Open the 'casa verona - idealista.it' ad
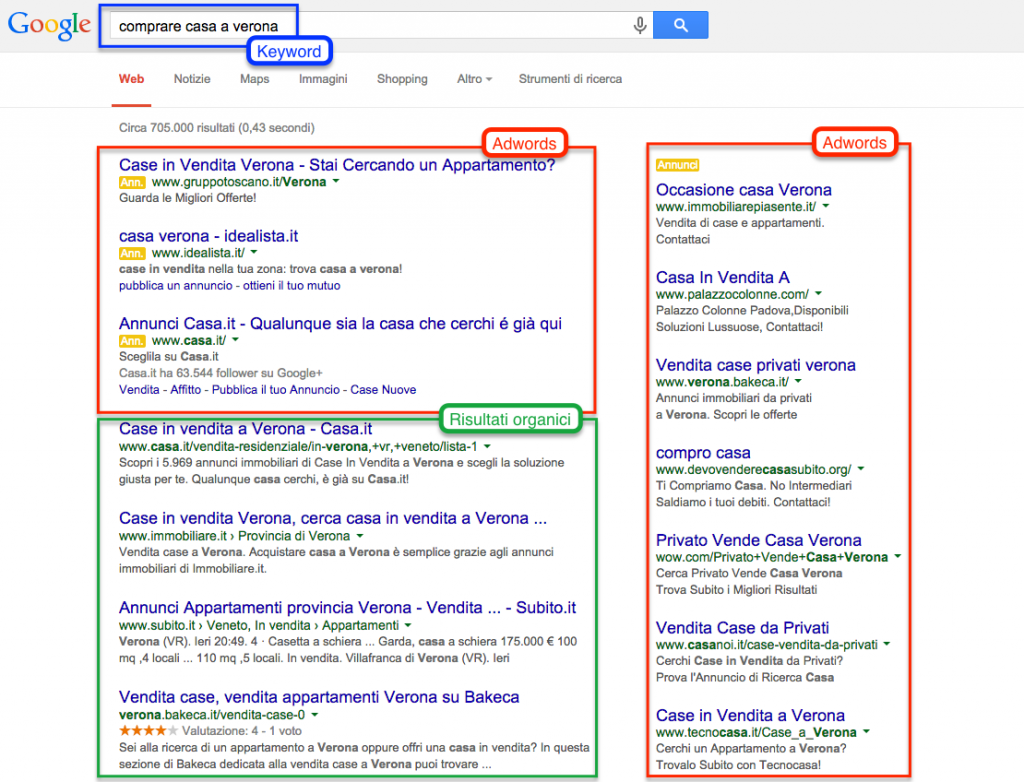This screenshot has height=782, width=1024. coord(208,236)
